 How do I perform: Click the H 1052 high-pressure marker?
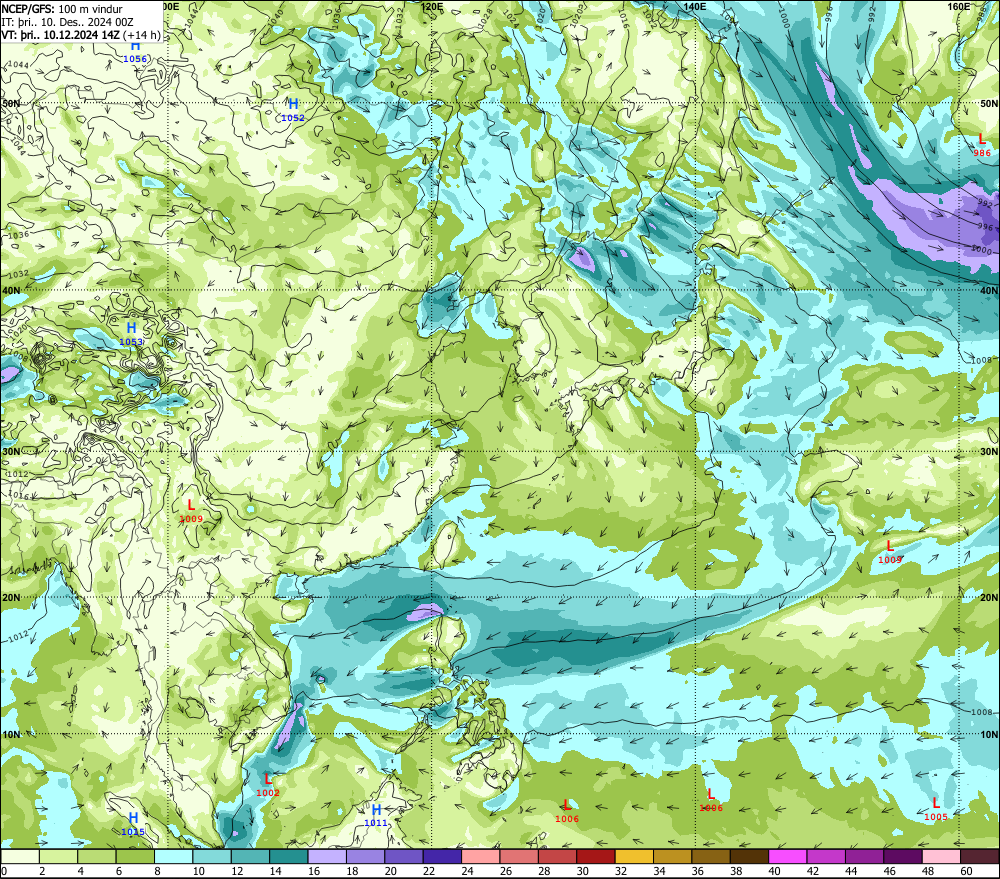coord(293,110)
